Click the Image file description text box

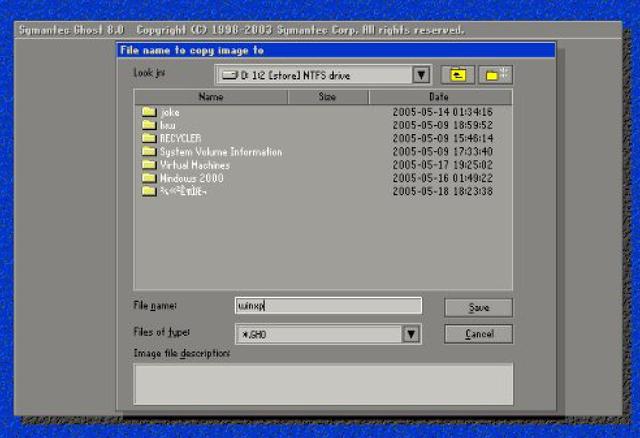[323, 383]
